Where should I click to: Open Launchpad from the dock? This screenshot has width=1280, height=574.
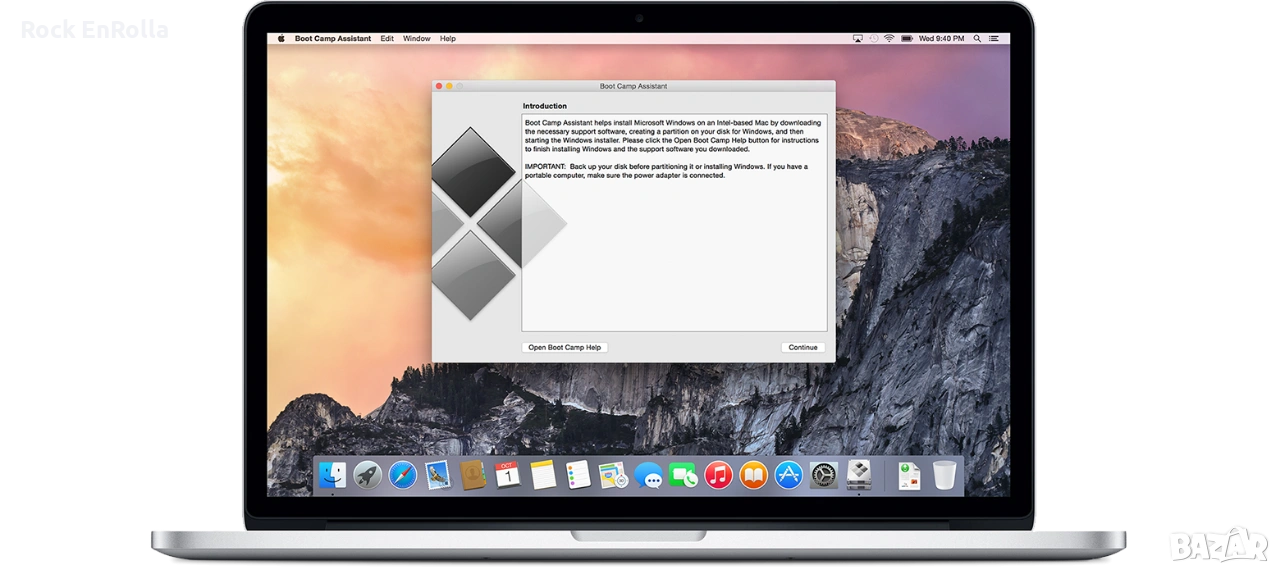(x=367, y=475)
